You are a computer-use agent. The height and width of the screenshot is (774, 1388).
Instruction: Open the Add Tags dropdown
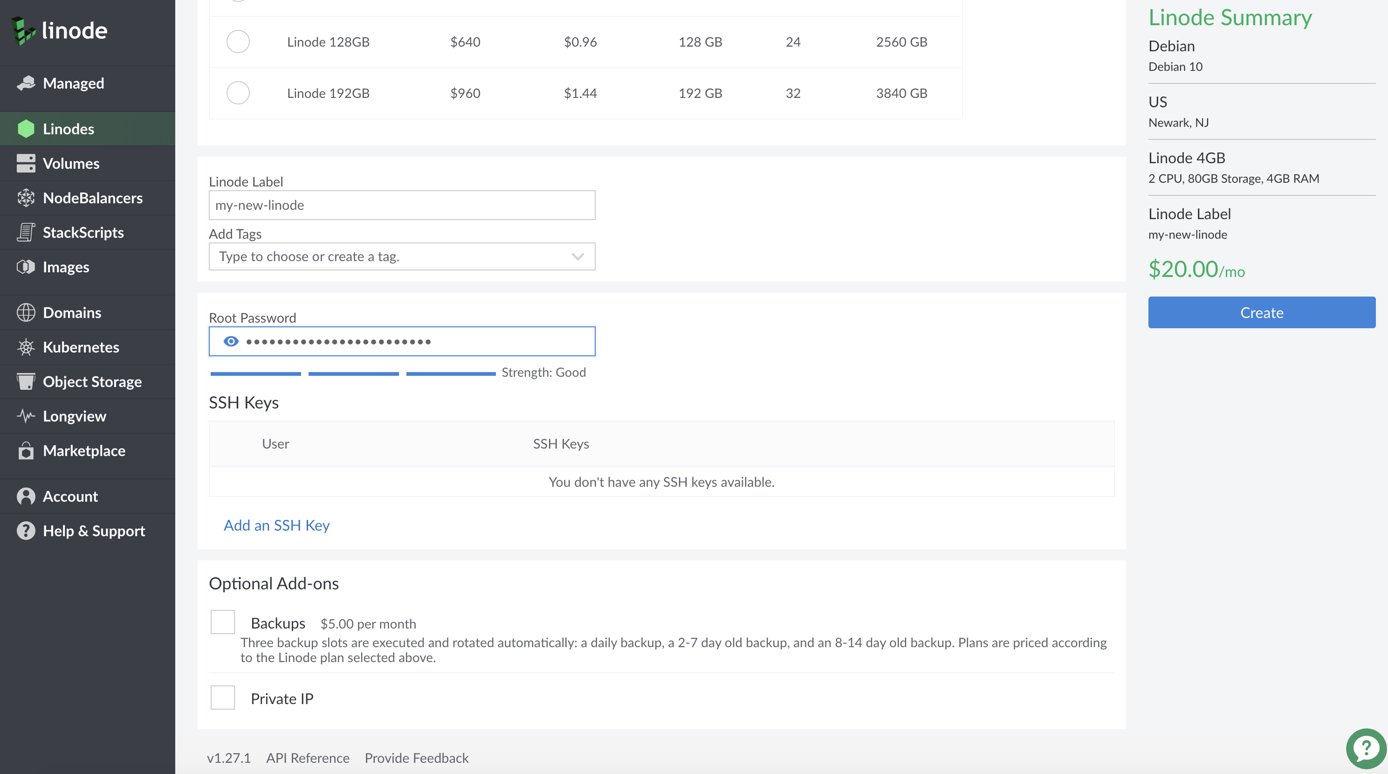click(x=401, y=256)
